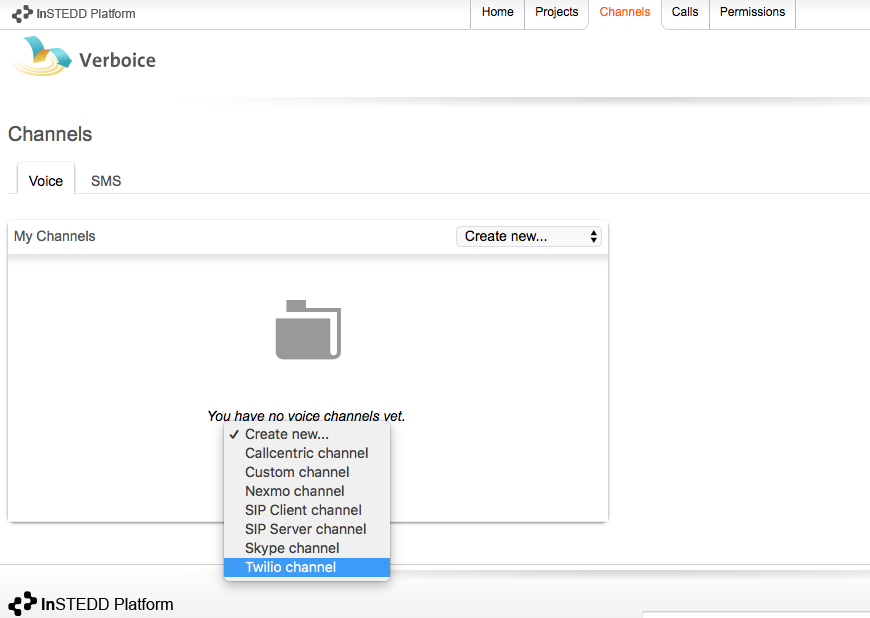Image resolution: width=870 pixels, height=618 pixels.
Task: Open the Create new... dropdown
Action: [529, 236]
